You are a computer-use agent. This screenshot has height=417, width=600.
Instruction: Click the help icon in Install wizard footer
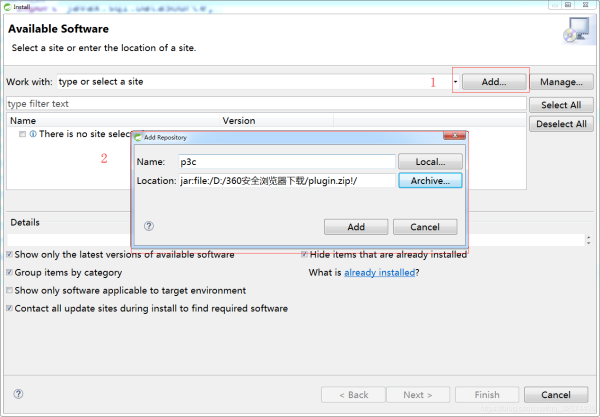18,394
